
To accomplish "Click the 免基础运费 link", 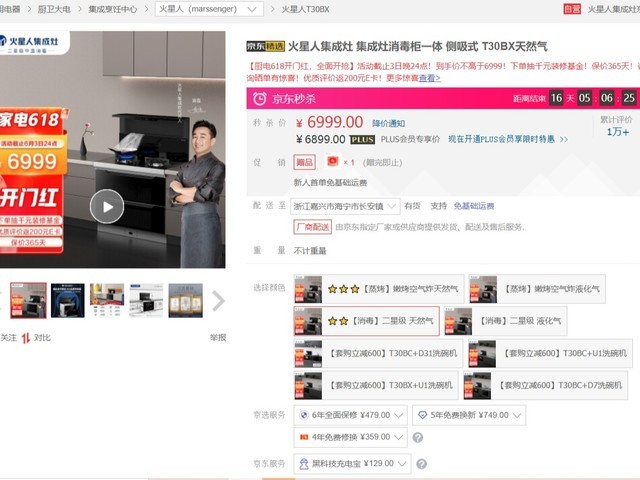I will pyautogui.click(x=474, y=206).
